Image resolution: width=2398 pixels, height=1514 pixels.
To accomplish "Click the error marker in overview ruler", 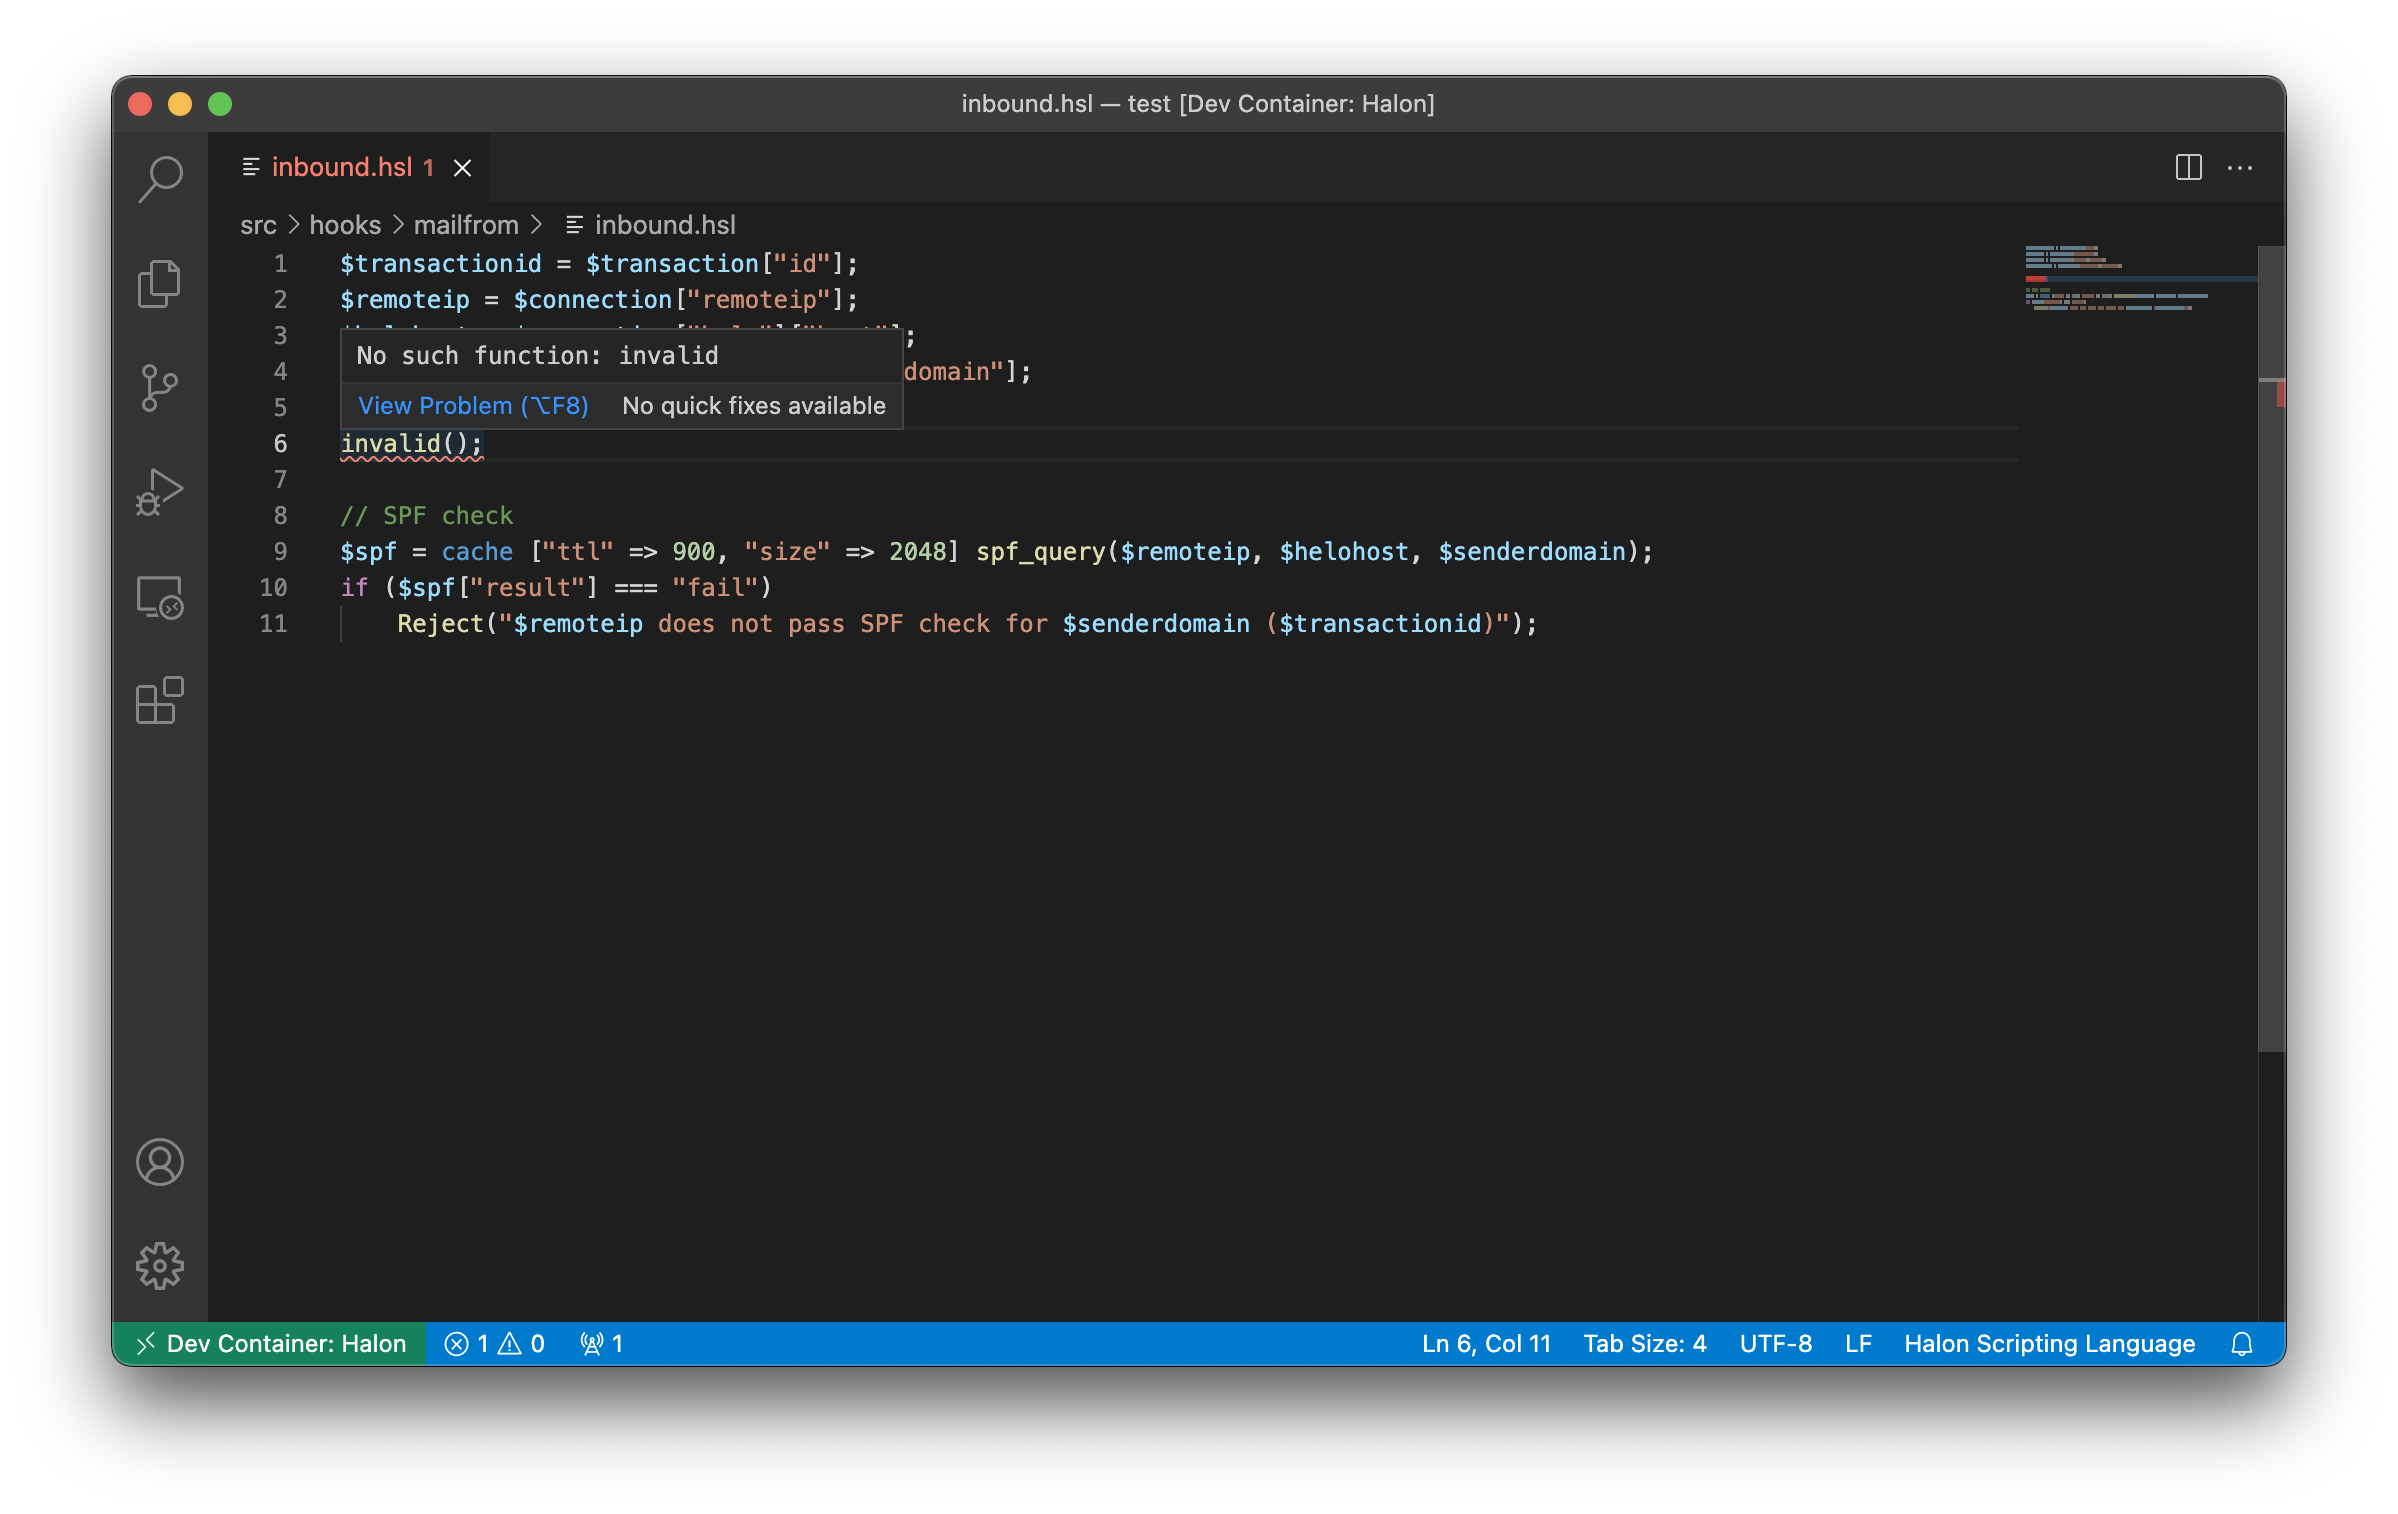I will [x=2279, y=394].
